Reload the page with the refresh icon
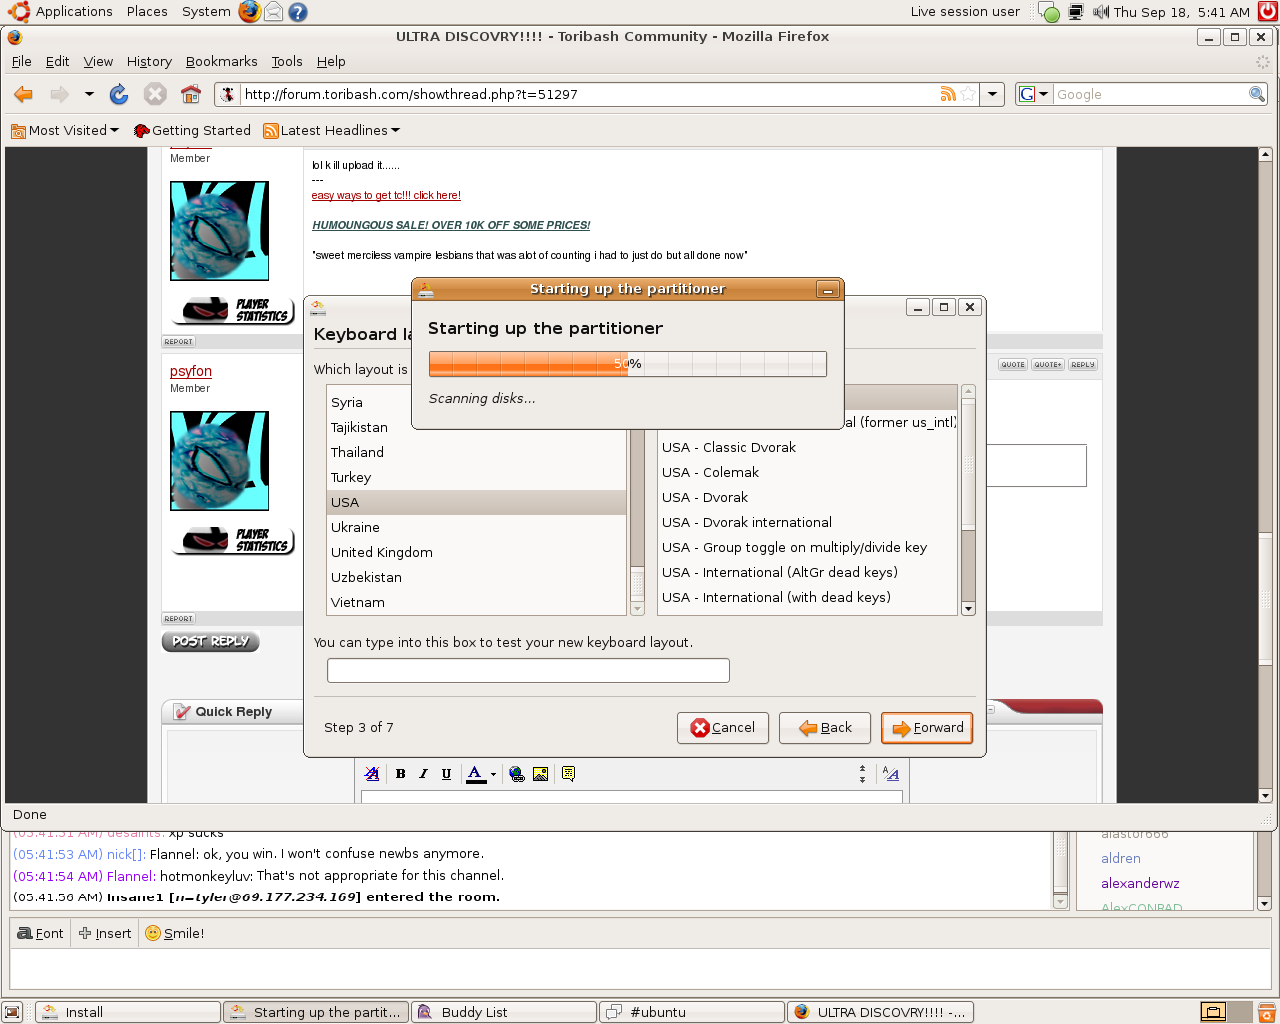1280x1024 pixels. (119, 94)
